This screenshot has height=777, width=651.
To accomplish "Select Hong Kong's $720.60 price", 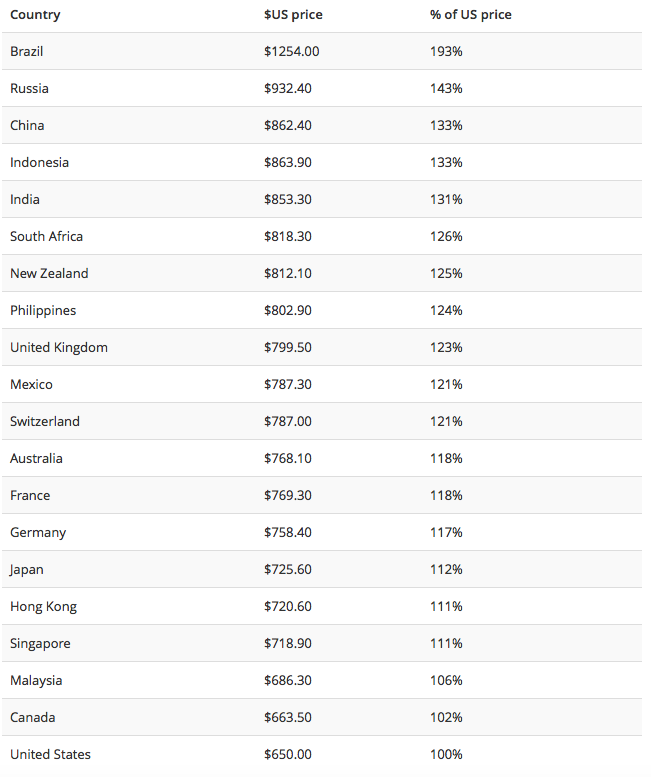I will [288, 606].
